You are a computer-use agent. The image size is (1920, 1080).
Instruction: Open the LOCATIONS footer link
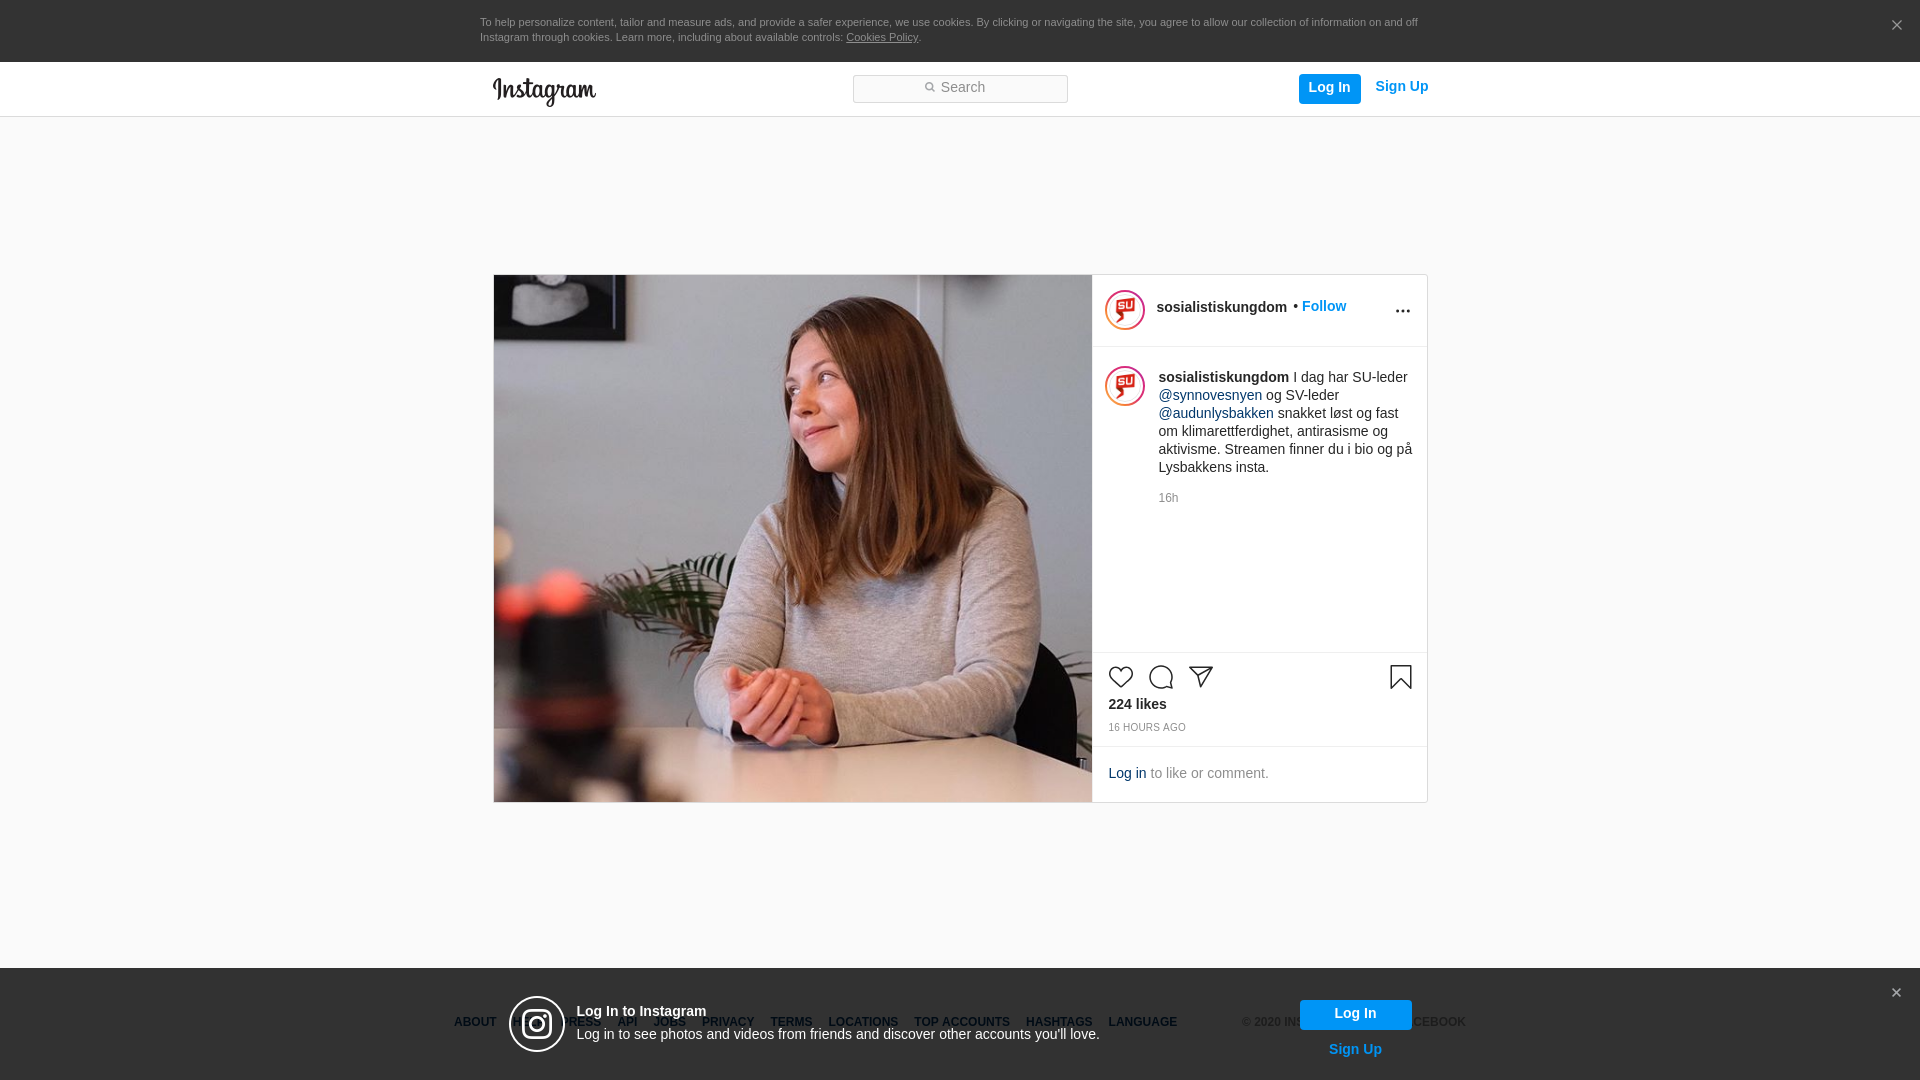coord(863,1022)
